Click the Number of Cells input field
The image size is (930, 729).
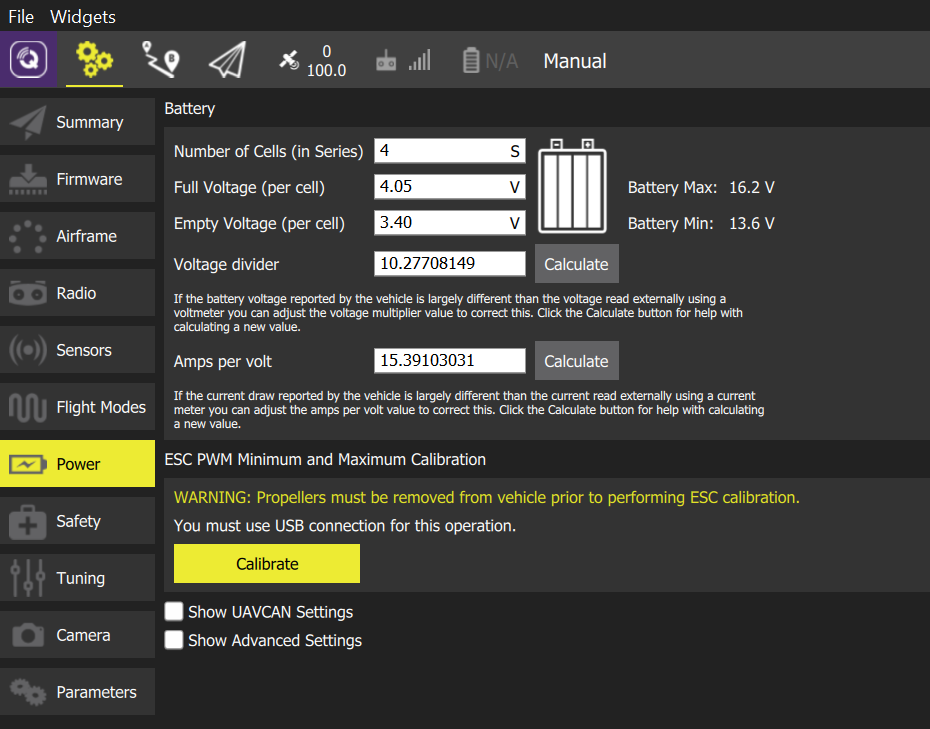tap(440, 151)
